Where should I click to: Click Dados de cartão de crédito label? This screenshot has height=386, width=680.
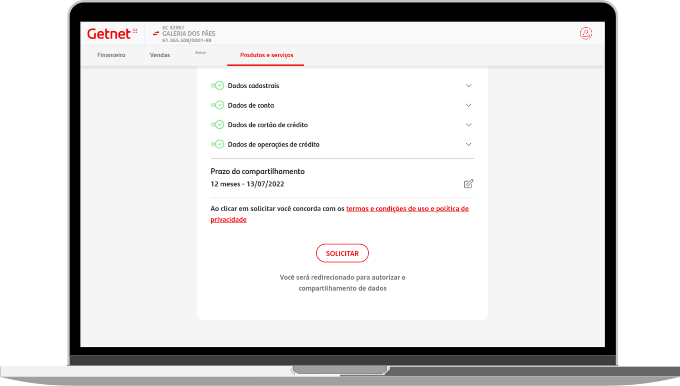click(268, 124)
